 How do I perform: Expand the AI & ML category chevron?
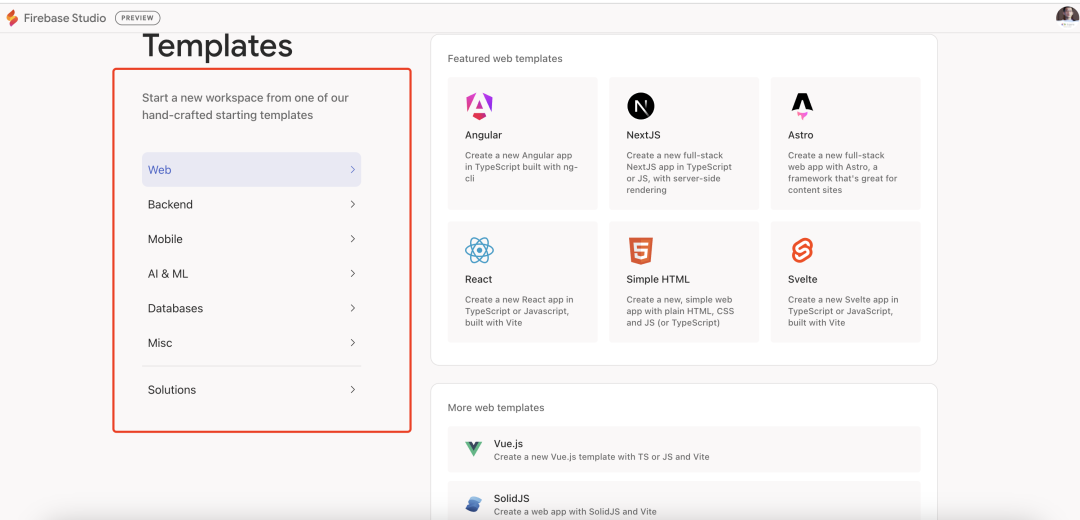coord(353,273)
